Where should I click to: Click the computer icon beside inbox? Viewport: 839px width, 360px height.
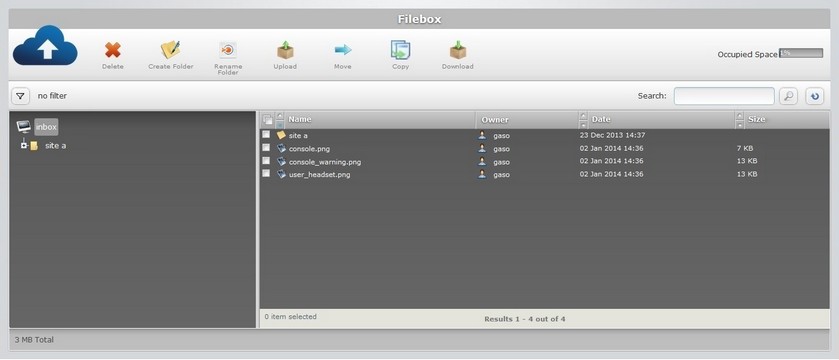24,127
